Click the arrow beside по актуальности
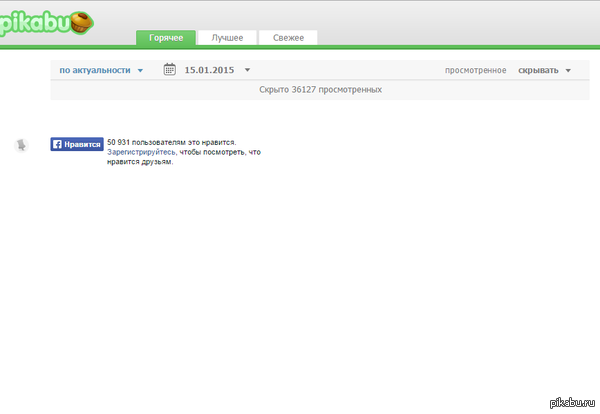This screenshot has width=600, height=414. 141,71
